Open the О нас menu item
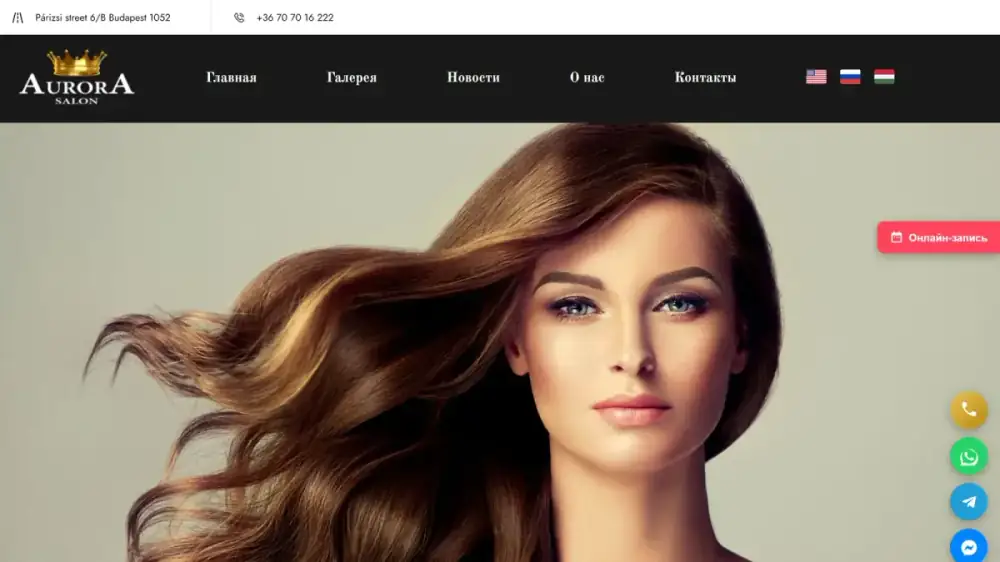Viewport: 1000px width, 562px height. [587, 77]
